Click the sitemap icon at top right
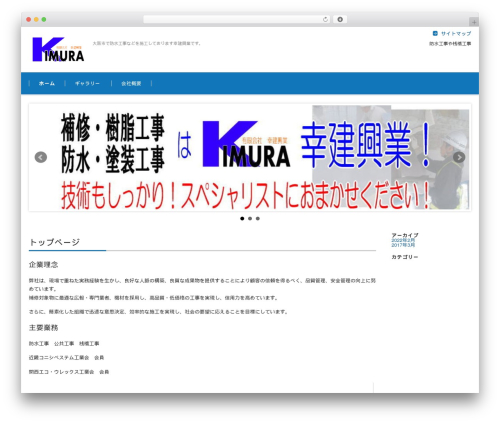This screenshot has width=500, height=423. (435, 33)
